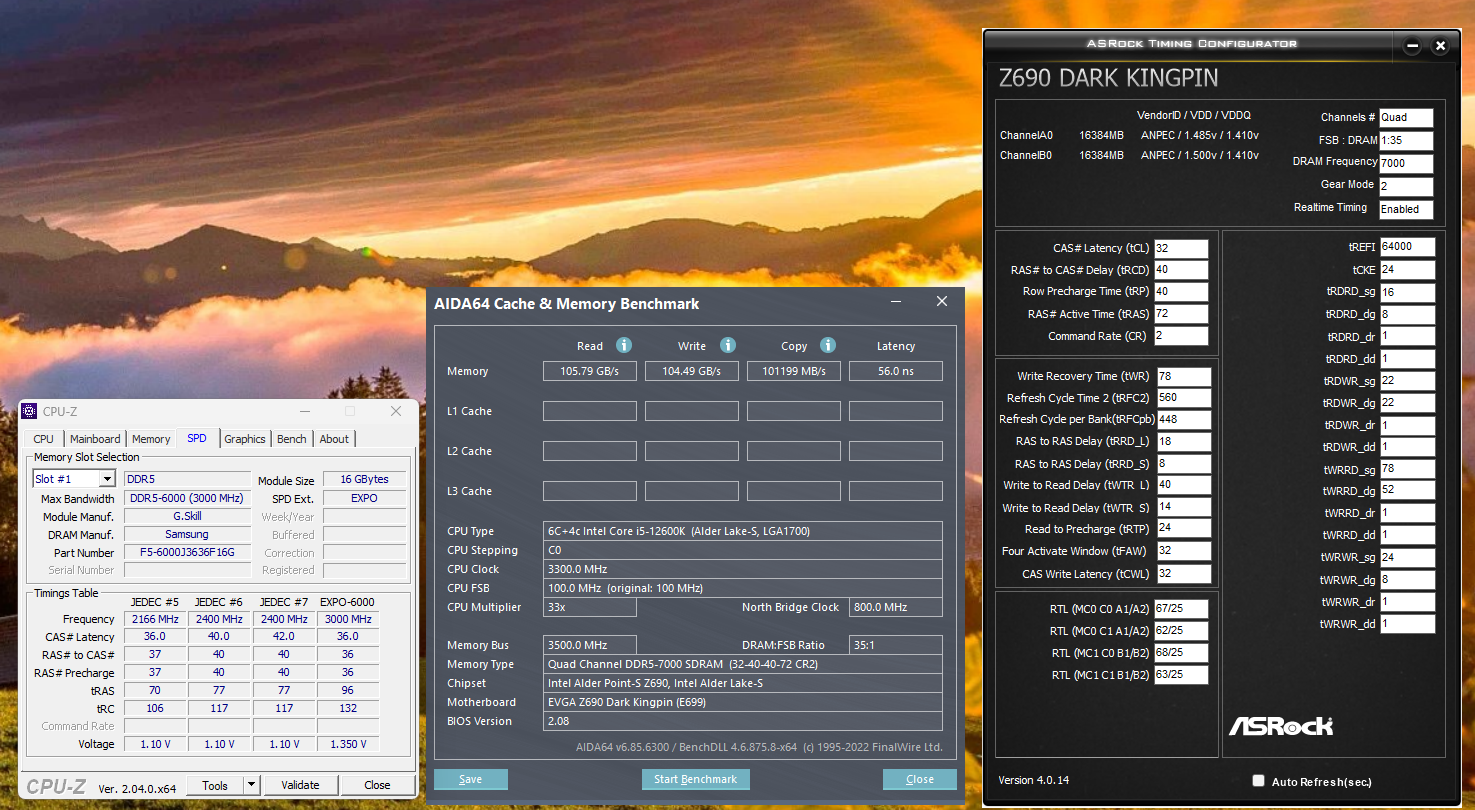Click the tRRD_L field in ASRock
Image resolution: width=1475 pixels, height=810 pixels.
click(x=1184, y=442)
